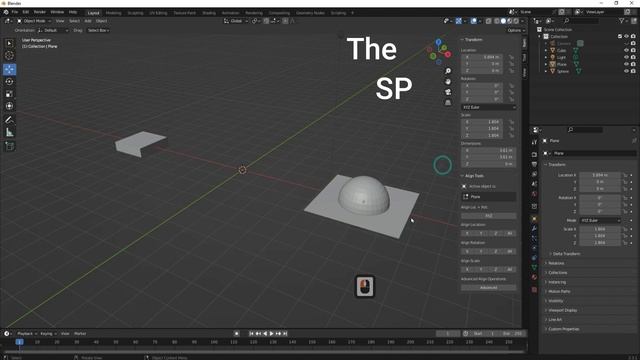
Task: Open the XYZ Euler mode dropdown in sidebar
Action: [489, 107]
